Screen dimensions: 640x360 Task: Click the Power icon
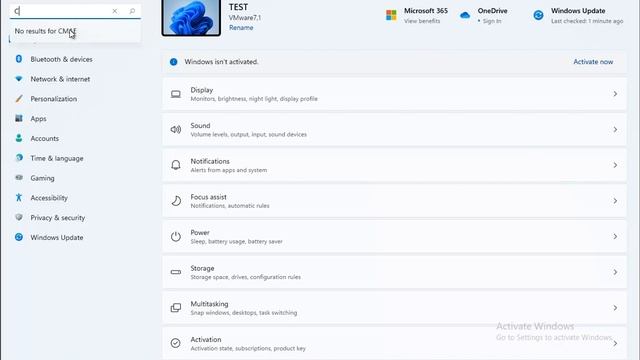(176, 236)
